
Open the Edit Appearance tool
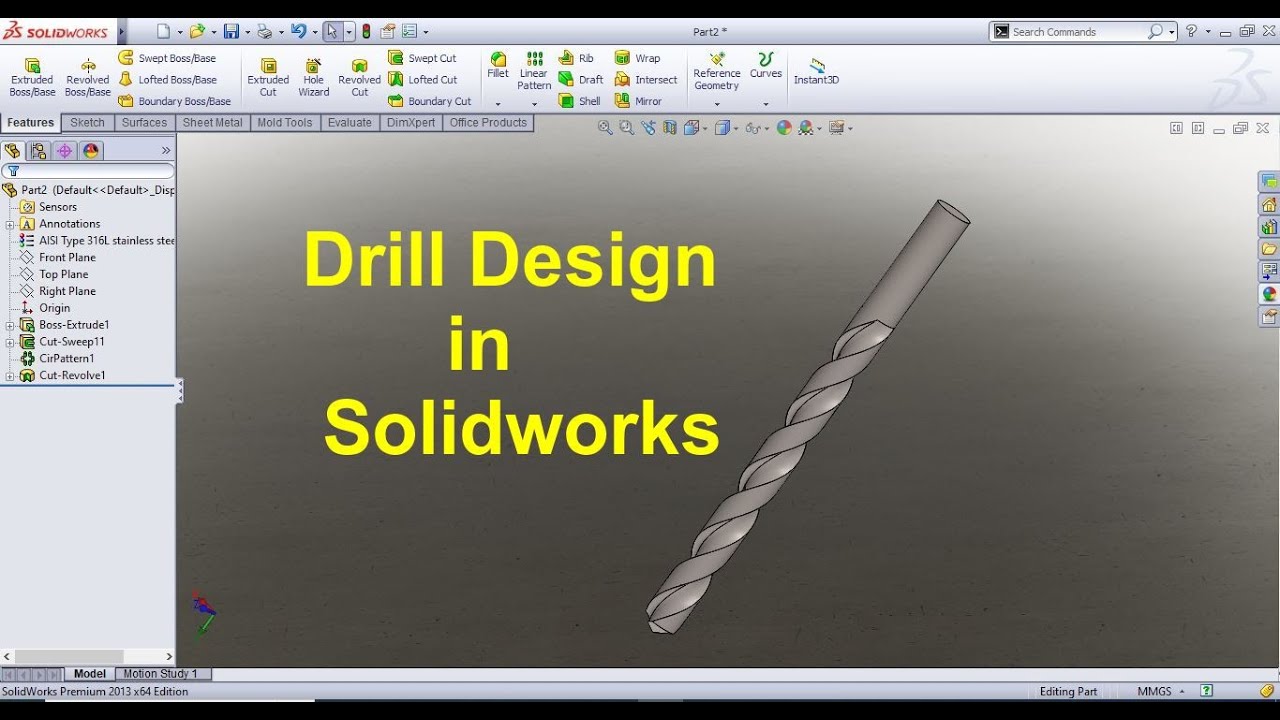784,128
